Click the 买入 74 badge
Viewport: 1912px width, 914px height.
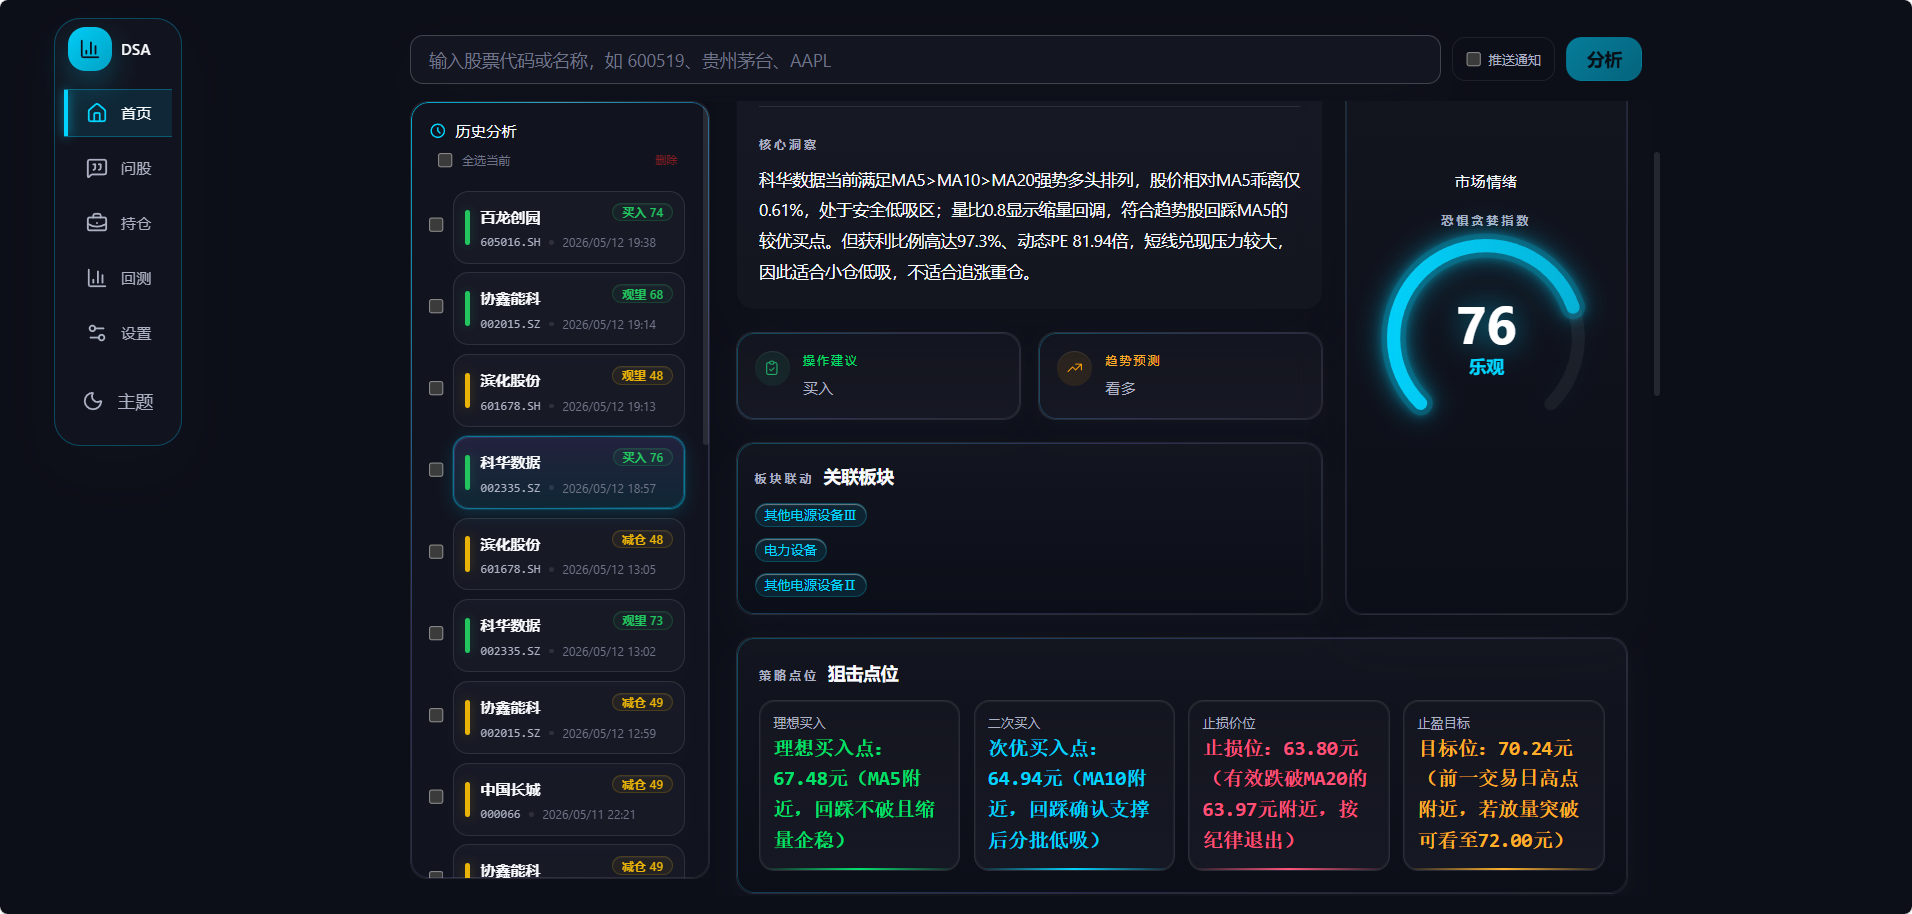[642, 212]
